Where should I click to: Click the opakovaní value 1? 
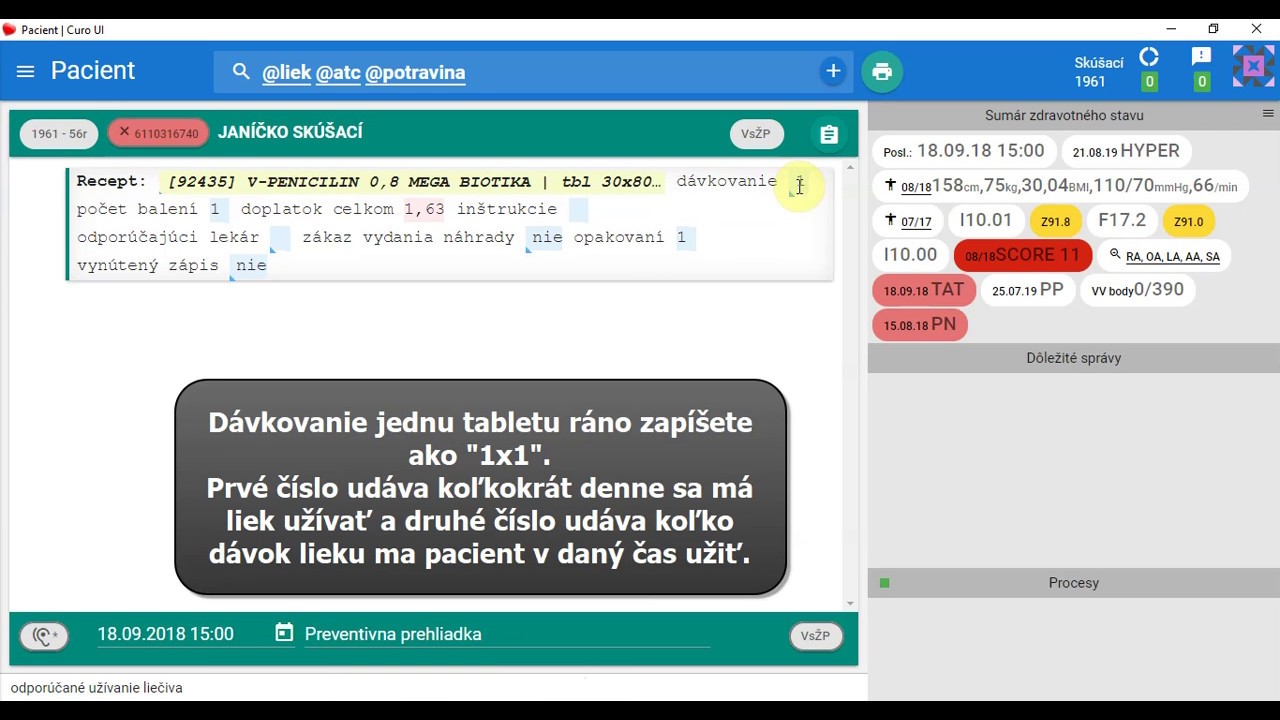pyautogui.click(x=683, y=237)
